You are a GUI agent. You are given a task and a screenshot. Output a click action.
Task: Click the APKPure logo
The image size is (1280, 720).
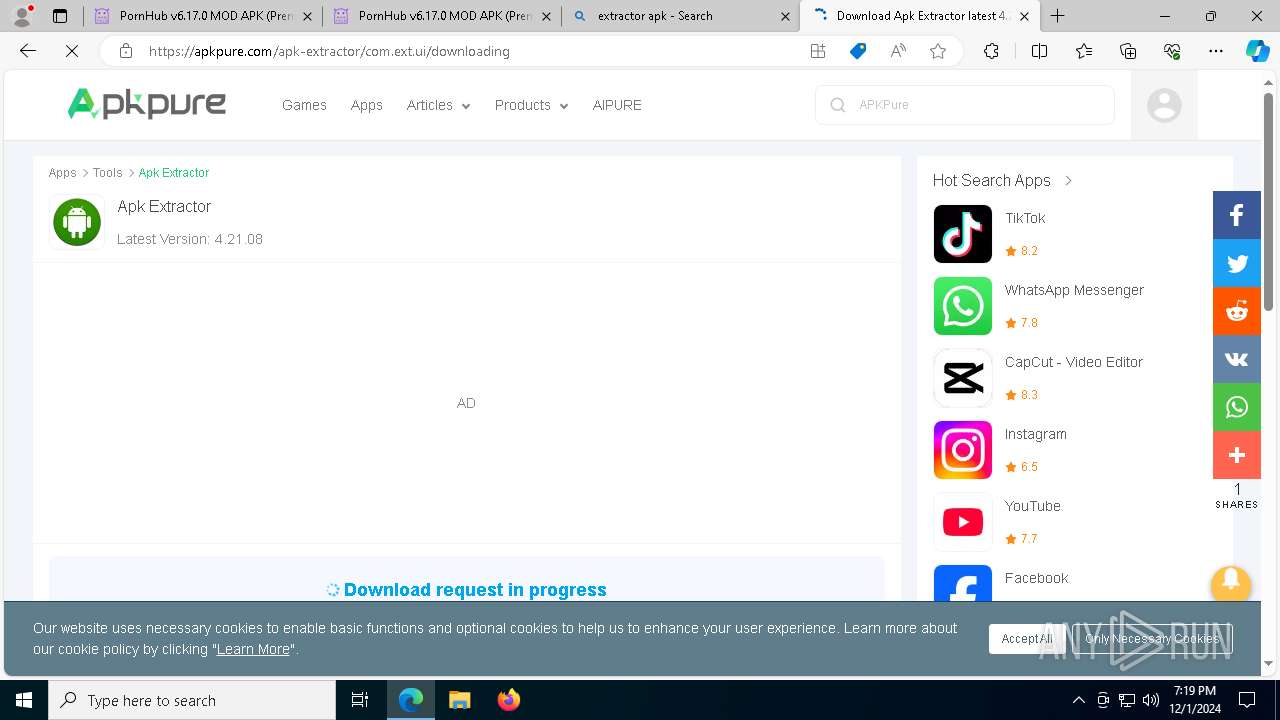coord(146,104)
